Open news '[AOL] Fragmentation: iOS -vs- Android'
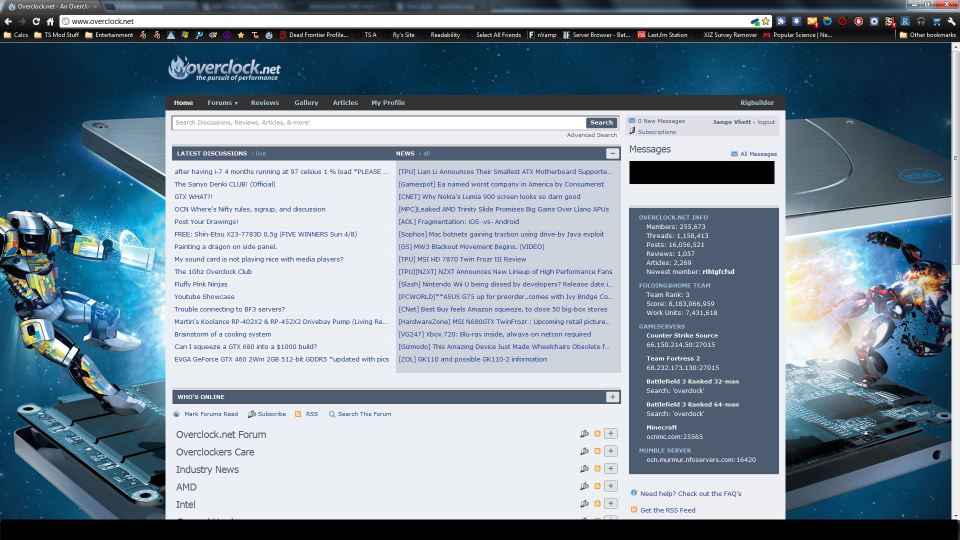Viewport: 960px width, 540px height. point(459,222)
